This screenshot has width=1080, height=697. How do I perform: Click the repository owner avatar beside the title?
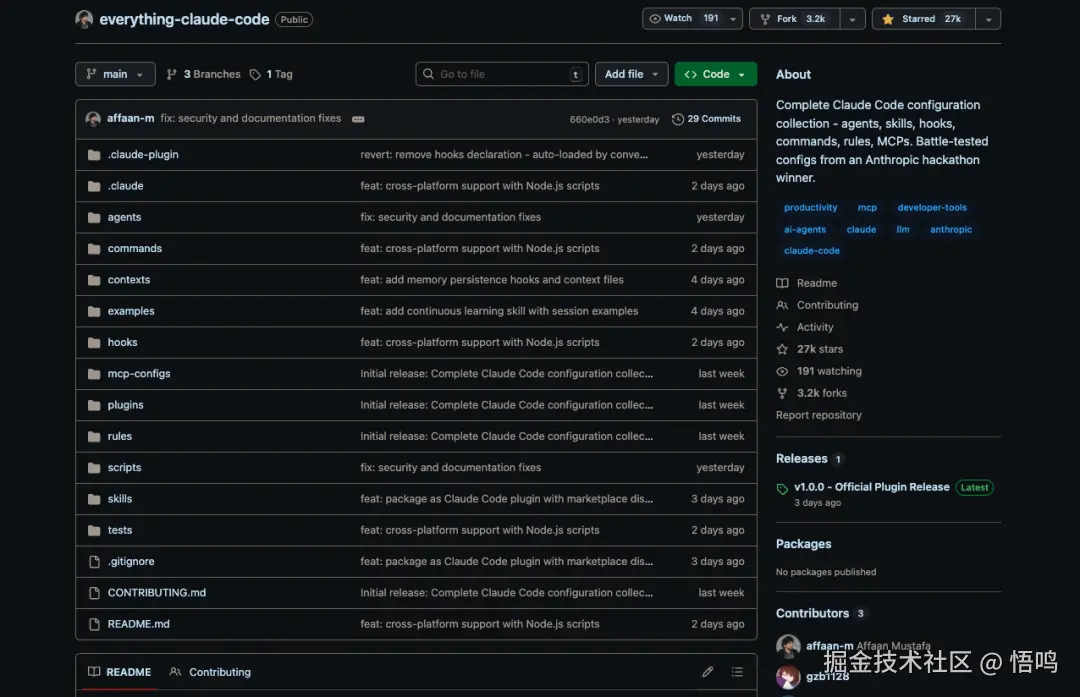84,19
